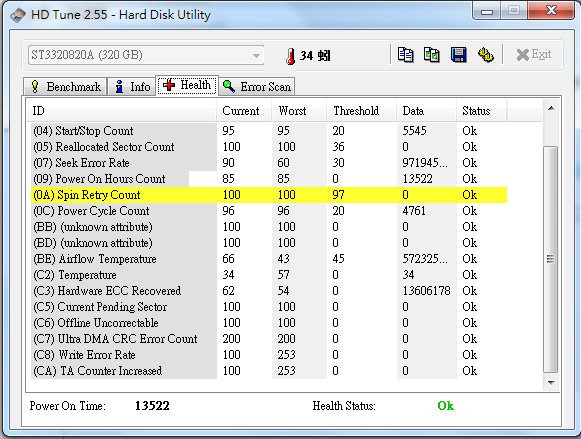Click the data value 4761

414,211
